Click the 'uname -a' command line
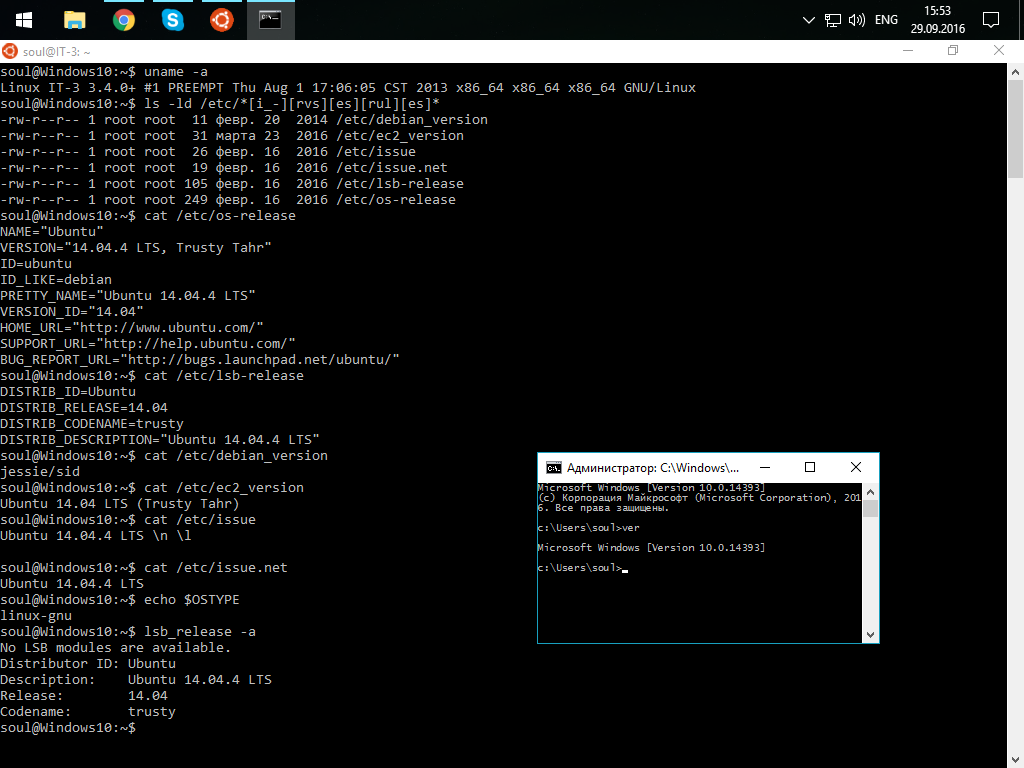The width and height of the screenshot is (1024, 768). 104,72
